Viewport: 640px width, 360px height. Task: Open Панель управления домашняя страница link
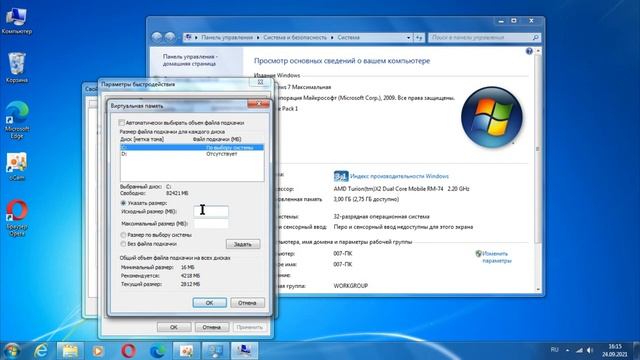pyautogui.click(x=190, y=60)
